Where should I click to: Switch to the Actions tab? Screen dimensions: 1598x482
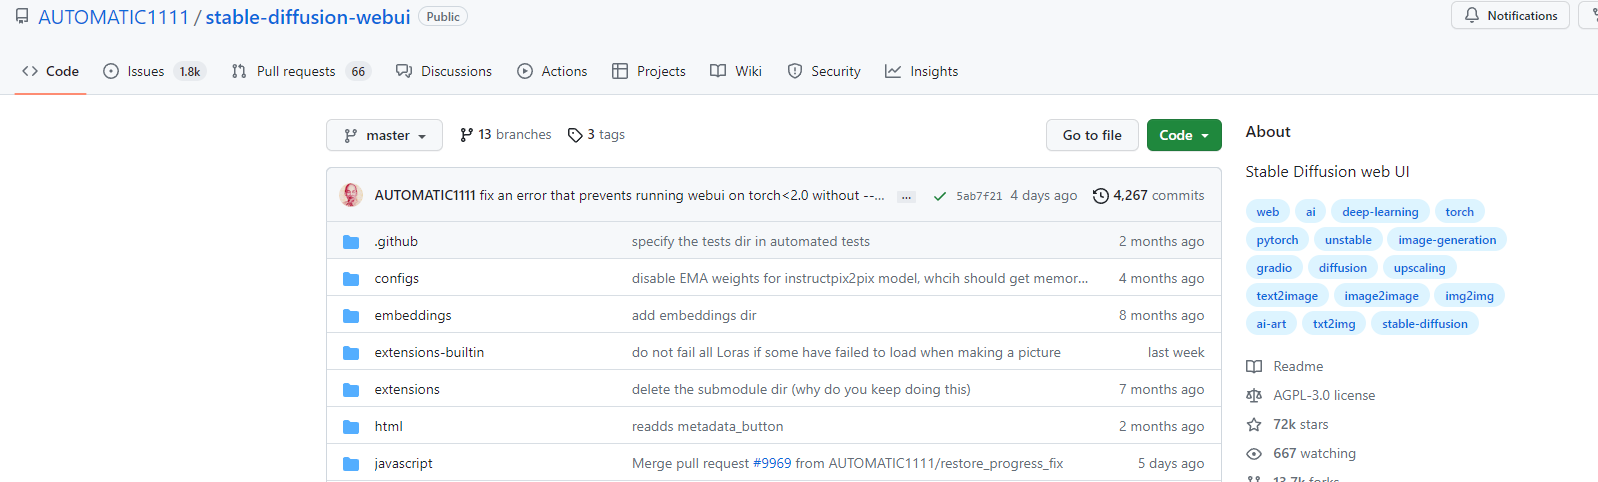[x=552, y=71]
